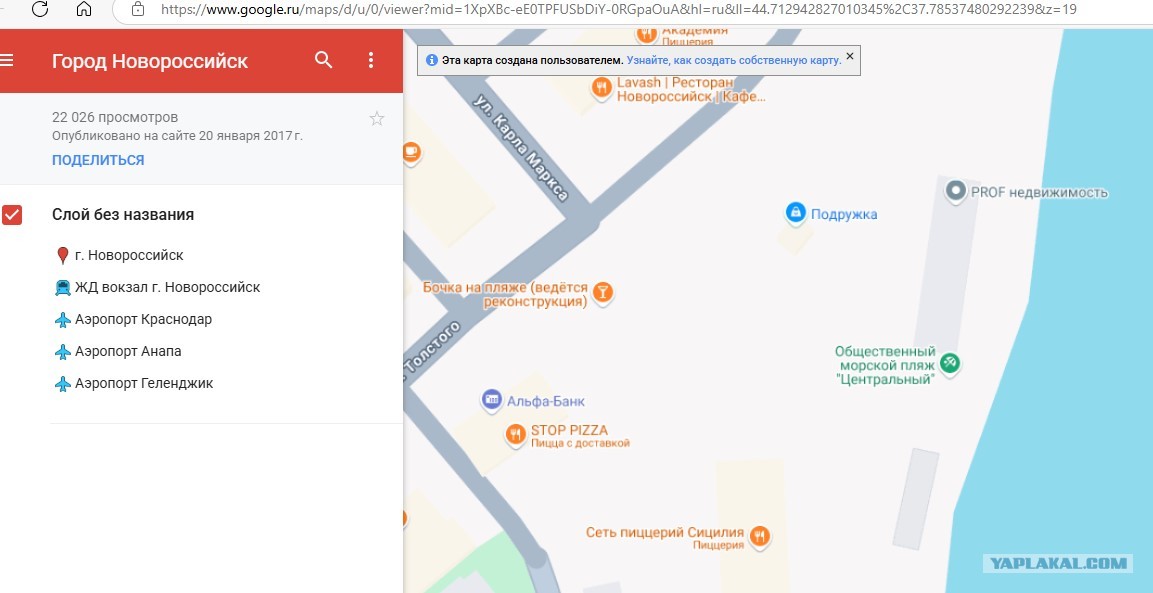
Task: Click the airplane icon beside Аэропорт Анапа
Action: tap(63, 352)
